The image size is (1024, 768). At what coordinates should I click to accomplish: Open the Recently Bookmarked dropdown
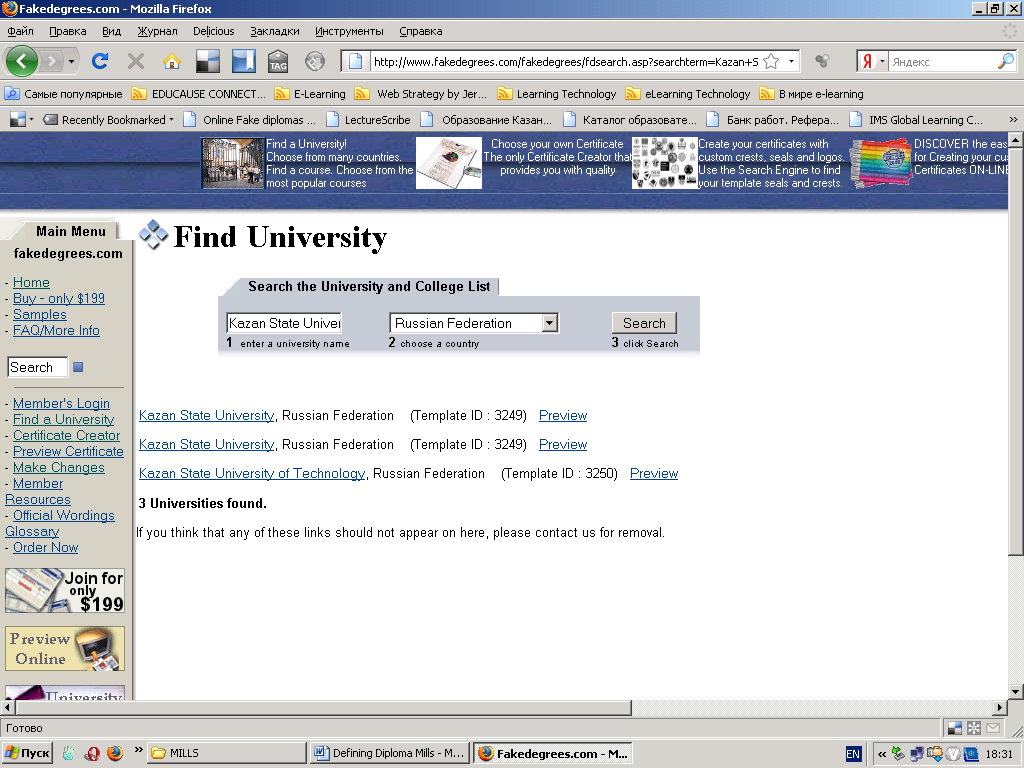[x=109, y=120]
